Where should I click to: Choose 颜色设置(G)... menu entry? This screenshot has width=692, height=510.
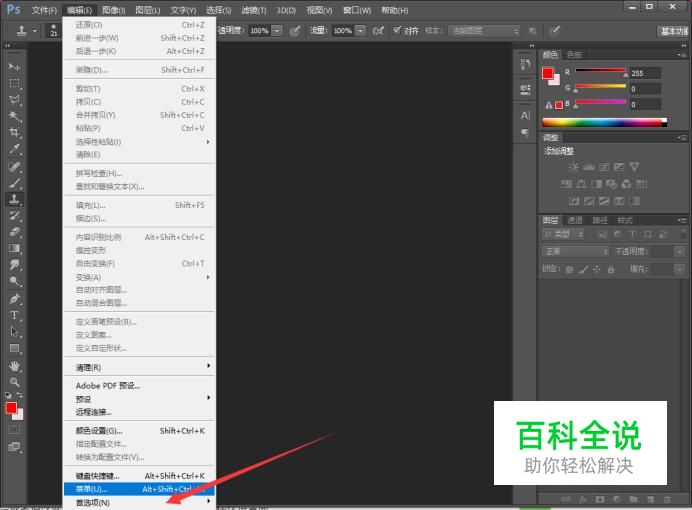pyautogui.click(x=139, y=431)
